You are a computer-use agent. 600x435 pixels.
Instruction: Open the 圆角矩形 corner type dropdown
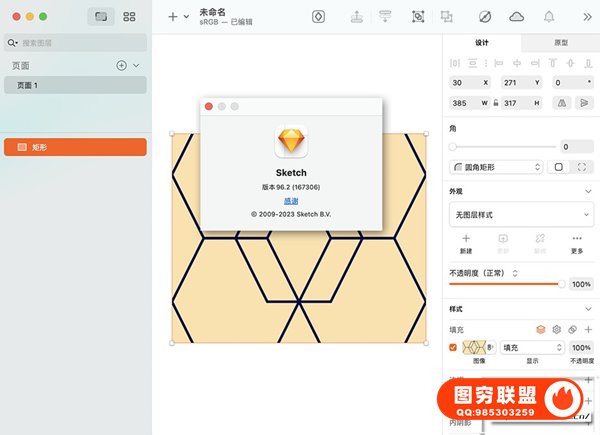[495, 167]
